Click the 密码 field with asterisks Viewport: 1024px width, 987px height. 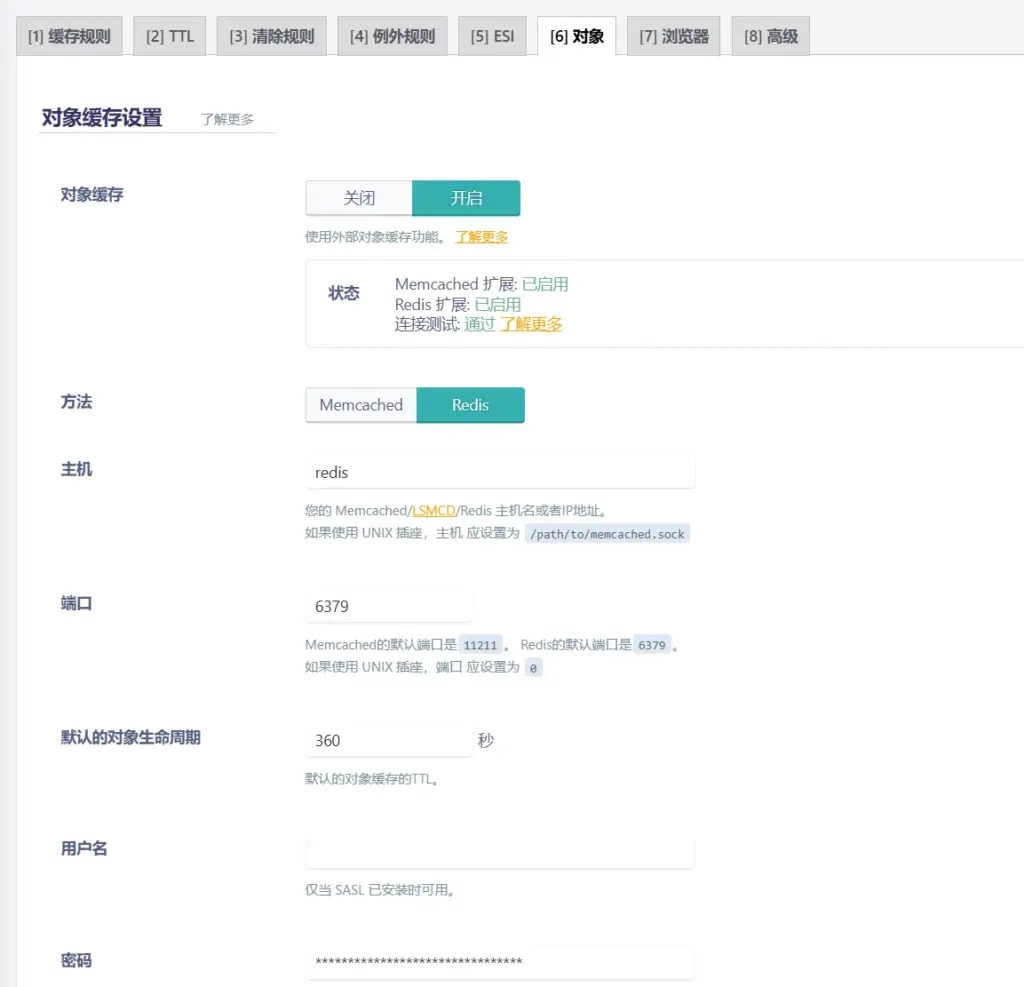pyautogui.click(x=500, y=962)
